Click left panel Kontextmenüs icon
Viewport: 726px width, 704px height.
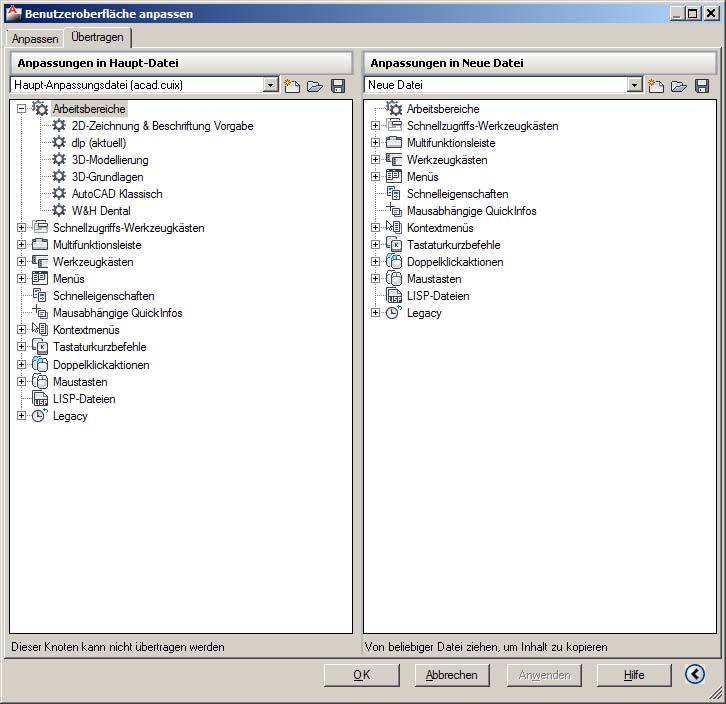(40, 329)
